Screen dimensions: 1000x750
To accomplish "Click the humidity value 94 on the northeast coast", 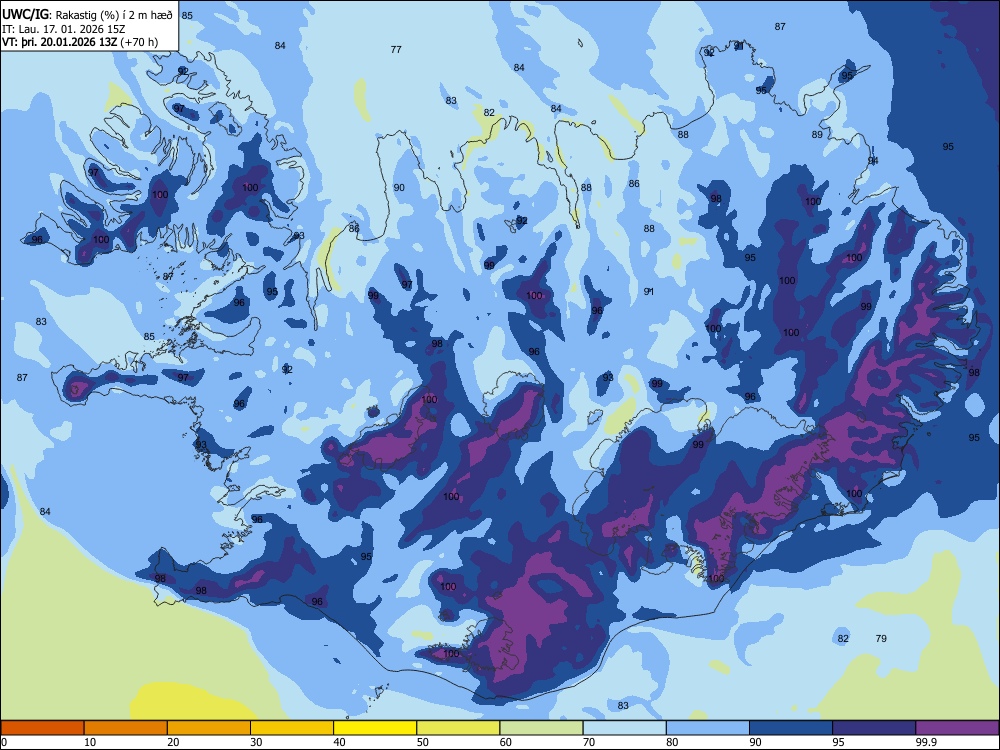I will pos(873,160).
